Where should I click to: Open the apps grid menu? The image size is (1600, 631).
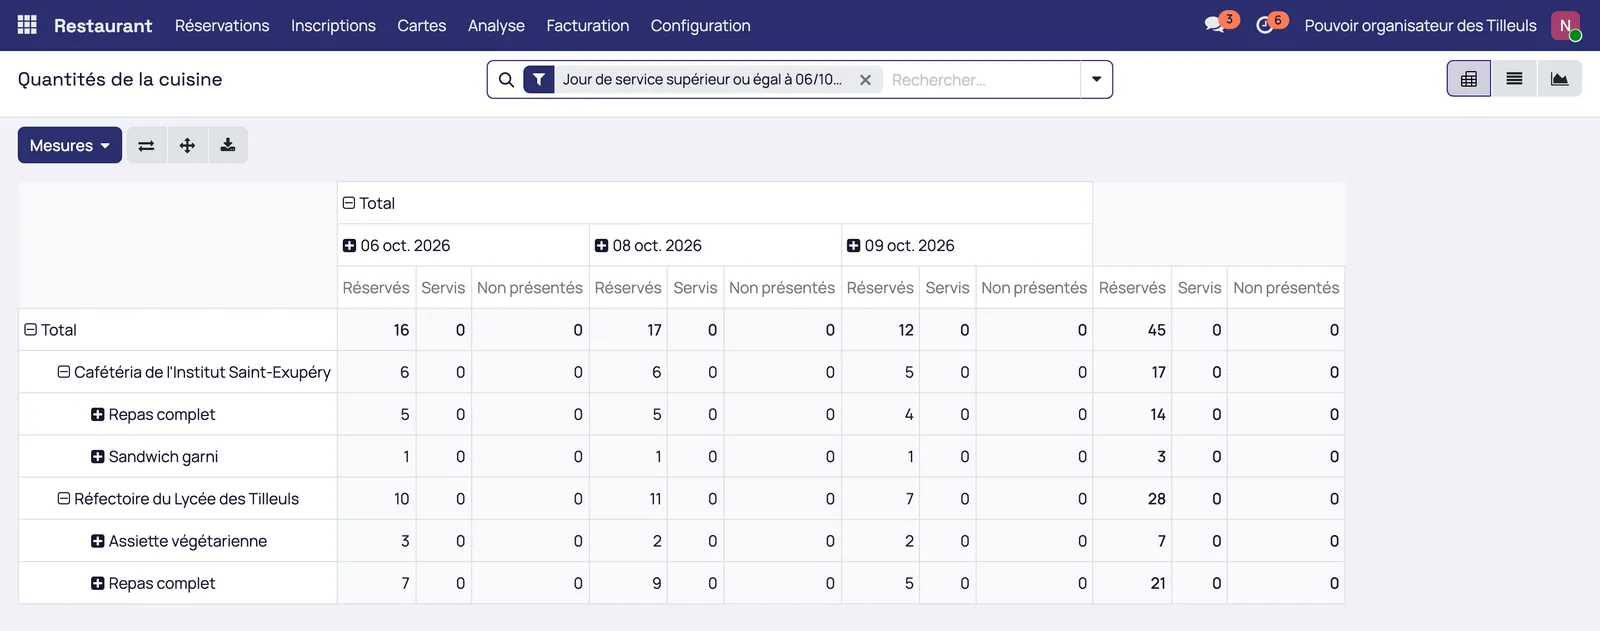[27, 25]
